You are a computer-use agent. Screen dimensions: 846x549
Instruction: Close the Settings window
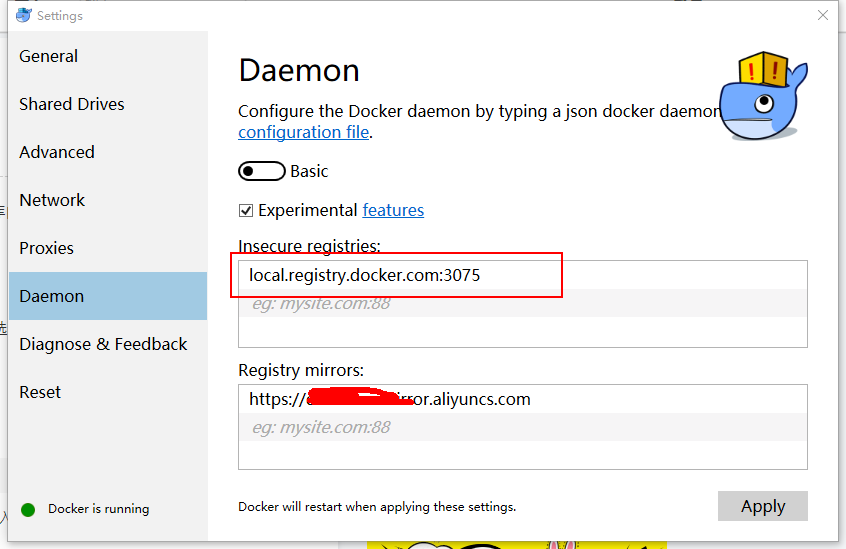(822, 15)
